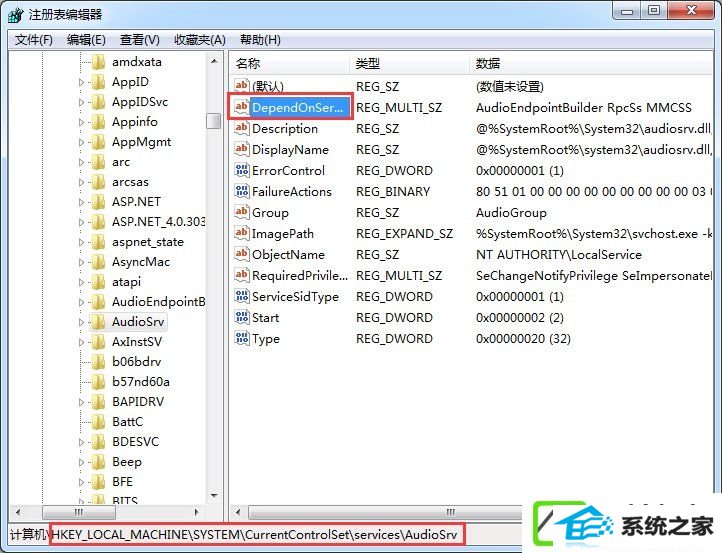Open the 编辑(E) menu
This screenshot has width=722, height=553.
(x=86, y=40)
